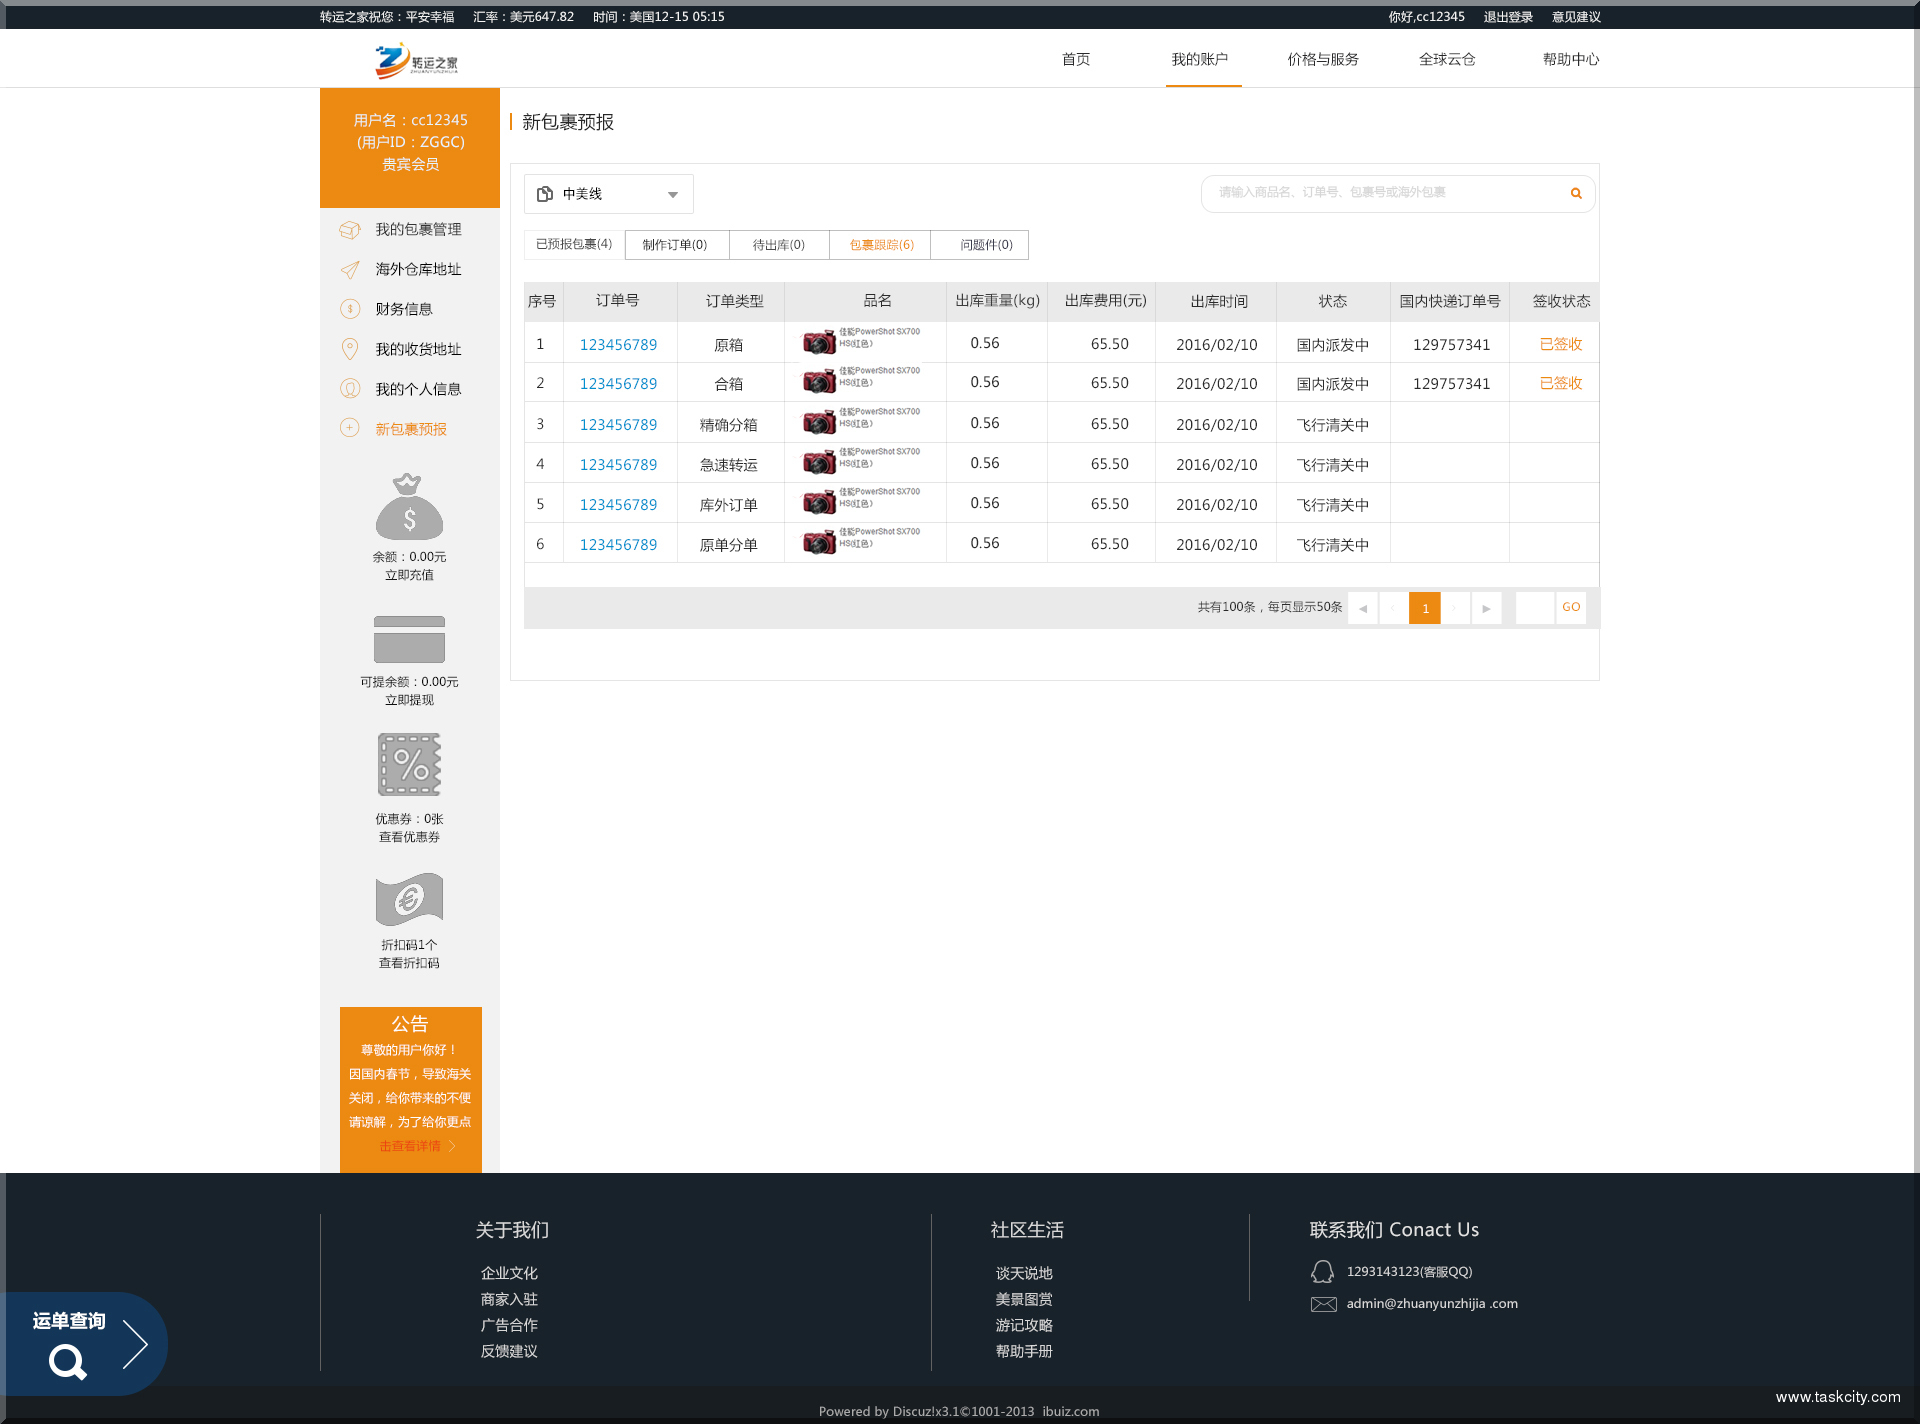Switch to the 制作订单(0) tab
Image resolution: width=1920 pixels, height=1424 pixels.
tap(675, 245)
